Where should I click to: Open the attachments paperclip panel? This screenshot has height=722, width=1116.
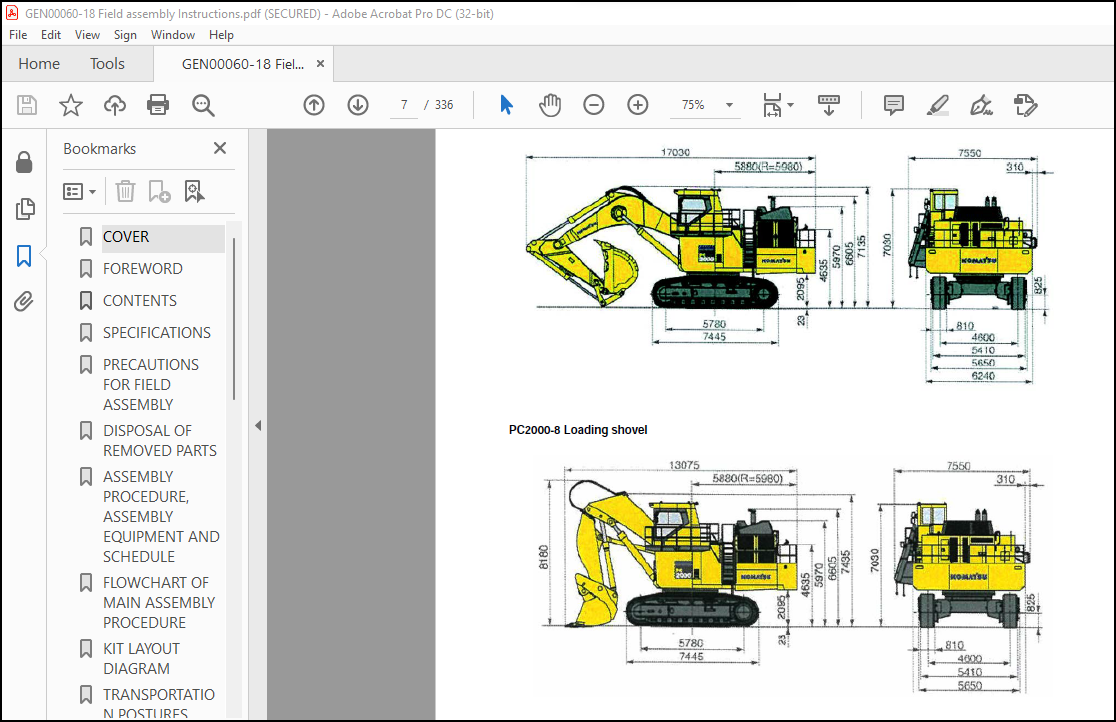[x=24, y=302]
